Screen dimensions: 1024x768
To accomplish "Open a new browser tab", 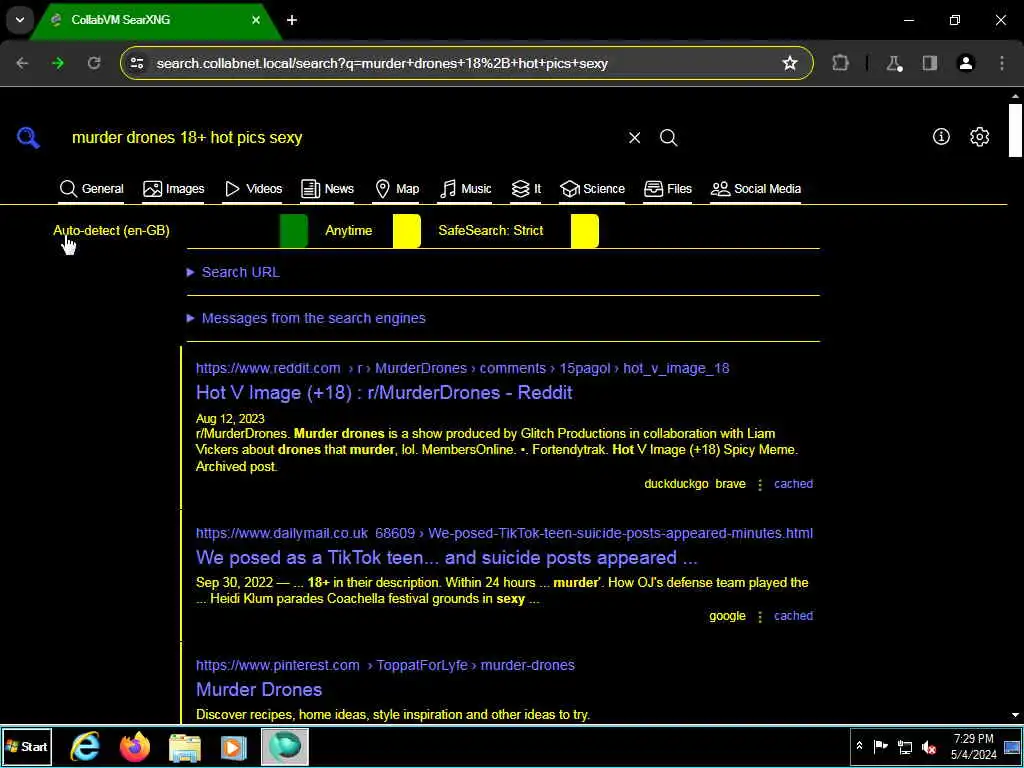I will pos(292,20).
